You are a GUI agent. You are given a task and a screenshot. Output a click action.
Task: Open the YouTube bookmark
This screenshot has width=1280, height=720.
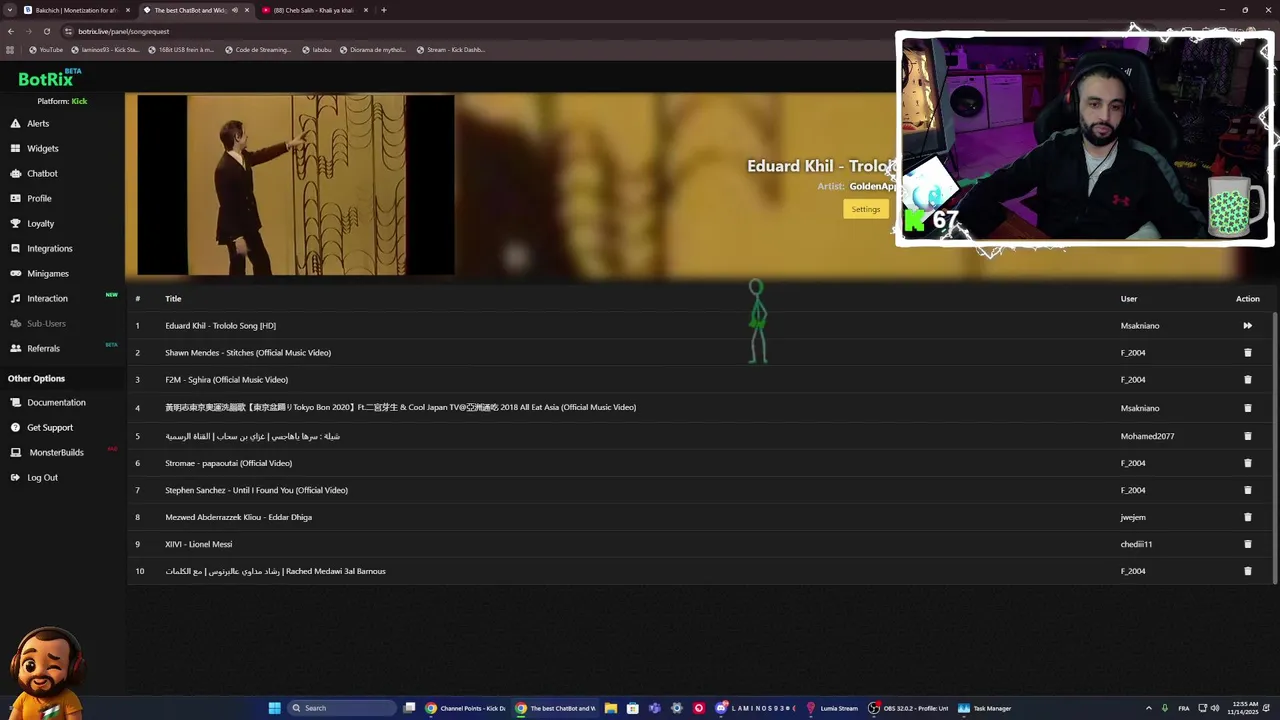coord(46,49)
